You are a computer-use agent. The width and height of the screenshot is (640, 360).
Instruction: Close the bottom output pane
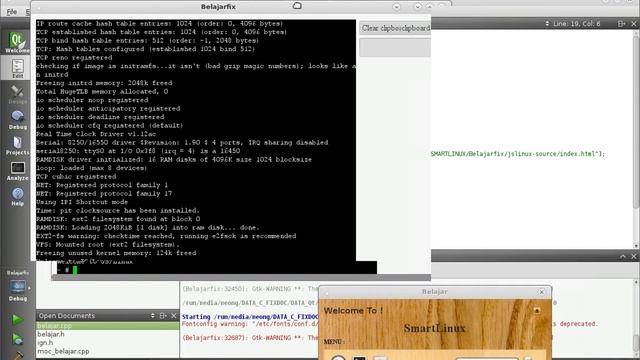[633, 256]
